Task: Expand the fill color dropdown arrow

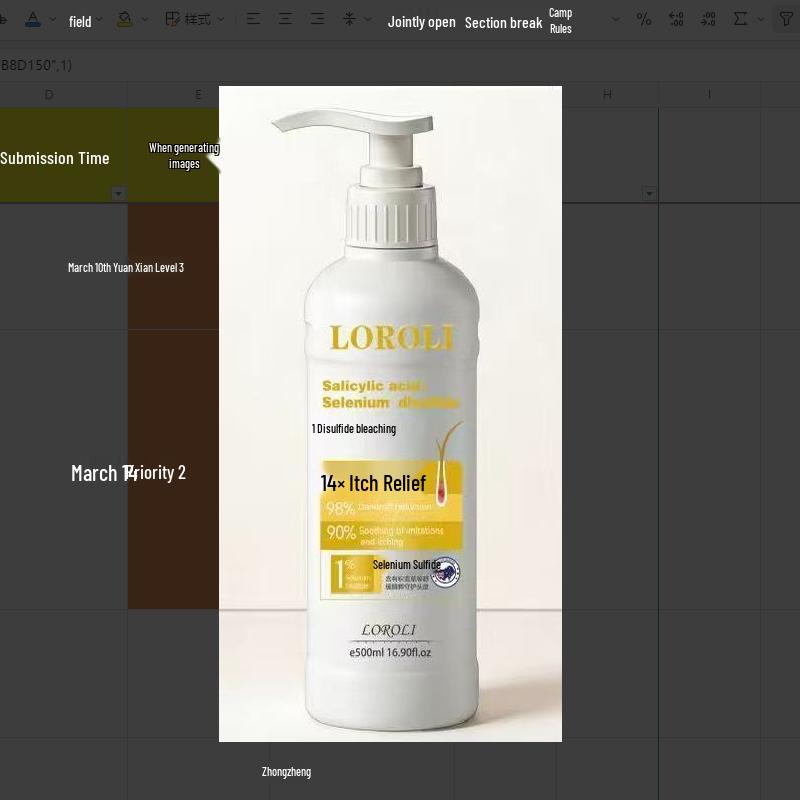Action: [144, 20]
